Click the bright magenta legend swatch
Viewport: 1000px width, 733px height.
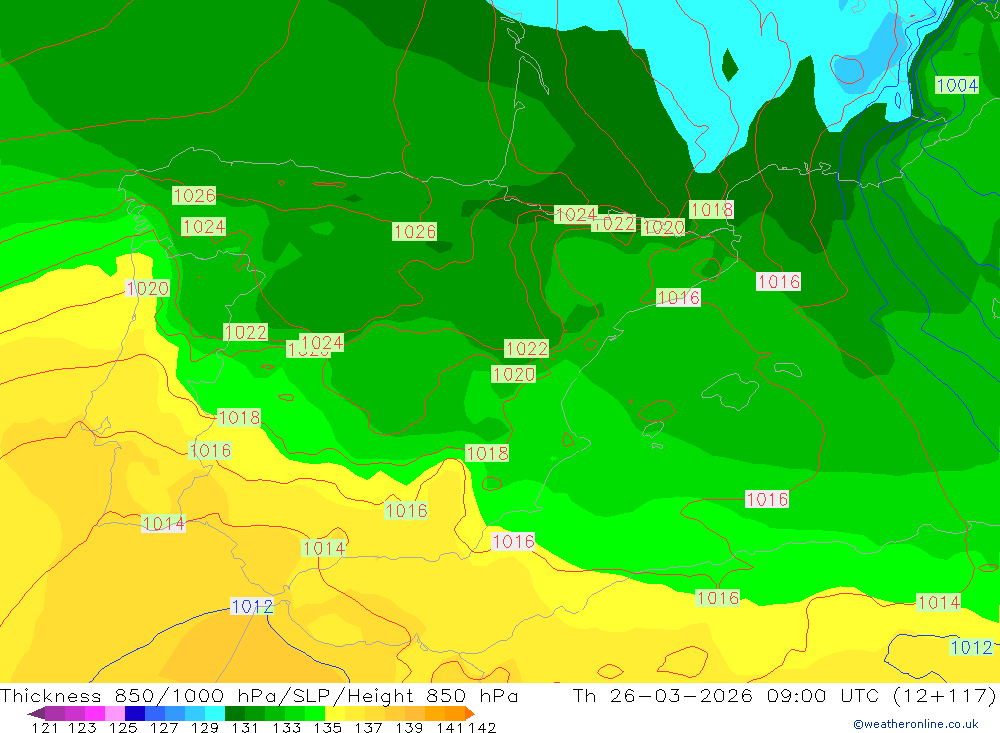(95, 713)
